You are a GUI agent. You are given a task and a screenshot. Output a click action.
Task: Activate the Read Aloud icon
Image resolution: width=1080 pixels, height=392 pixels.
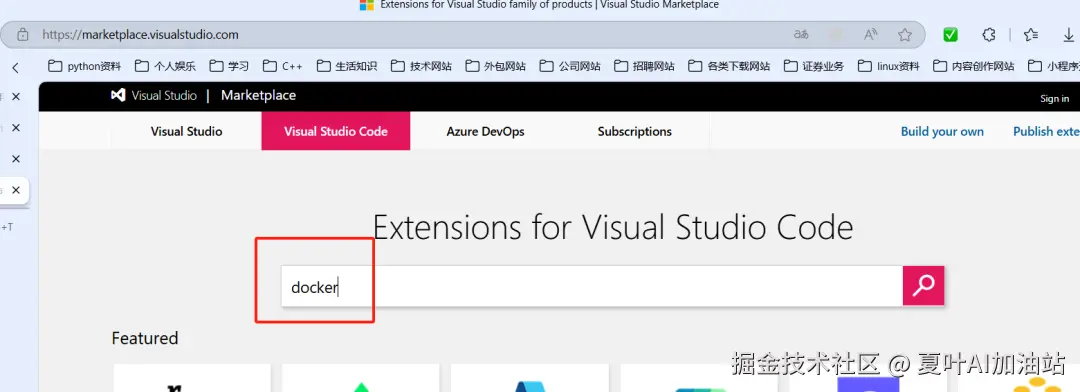(x=871, y=34)
